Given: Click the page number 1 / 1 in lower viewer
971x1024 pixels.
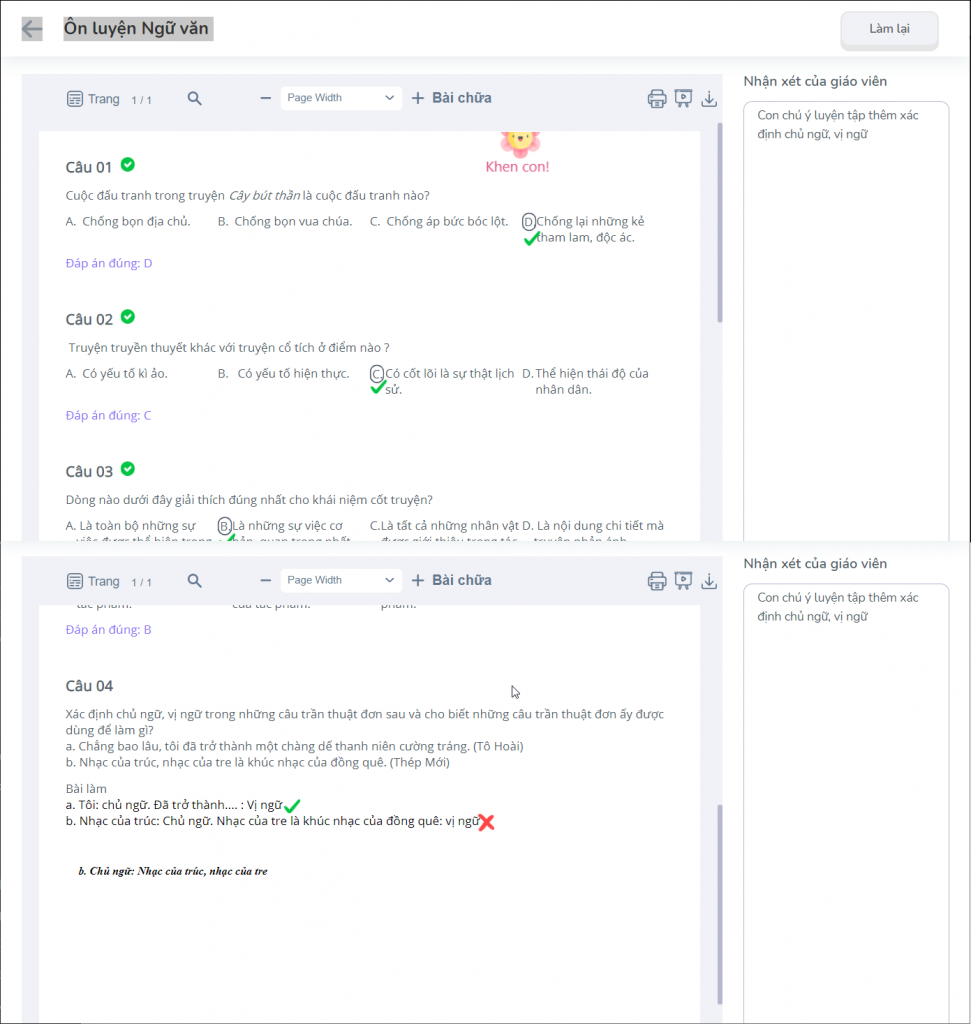Looking at the screenshot, I should tap(142, 582).
